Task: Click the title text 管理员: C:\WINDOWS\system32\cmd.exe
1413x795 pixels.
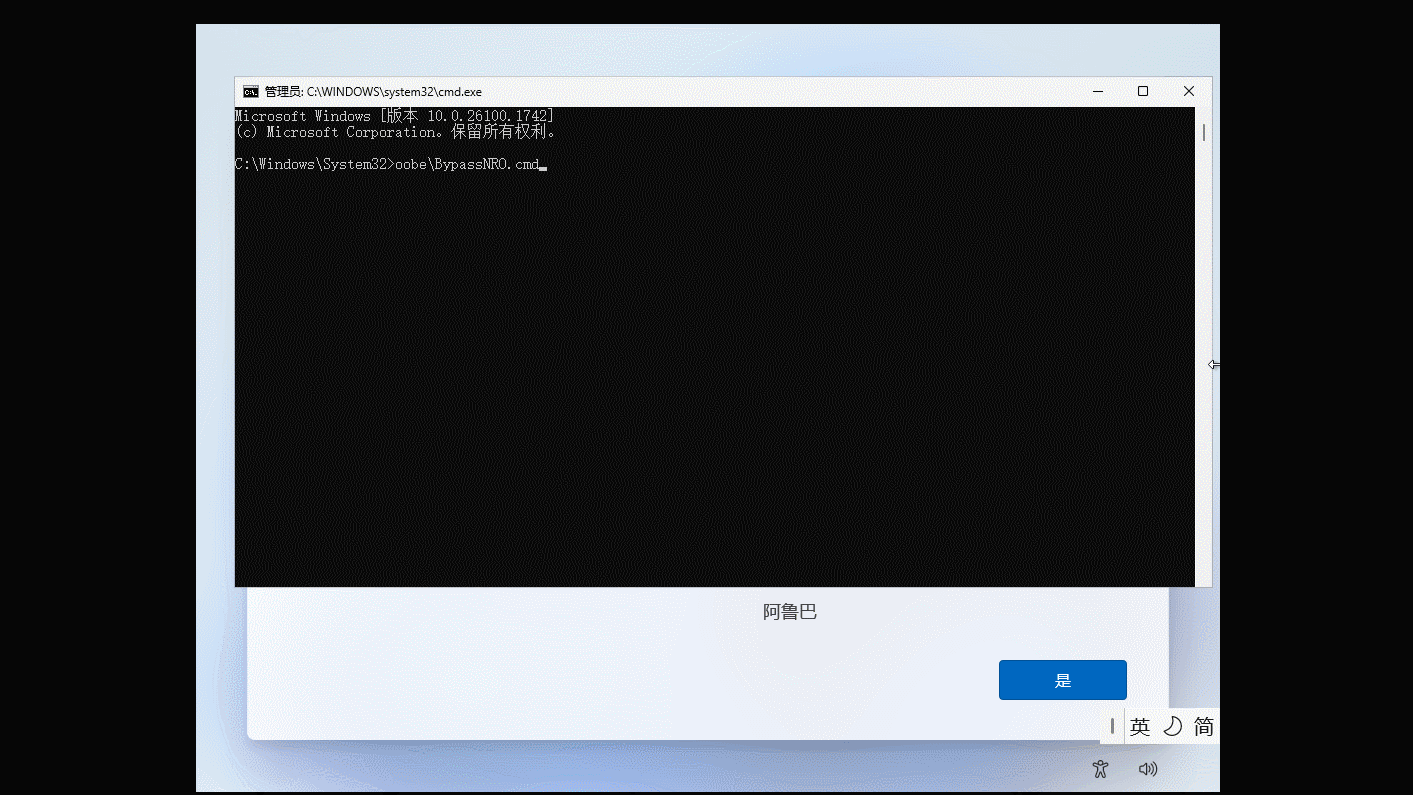Action: click(x=373, y=92)
